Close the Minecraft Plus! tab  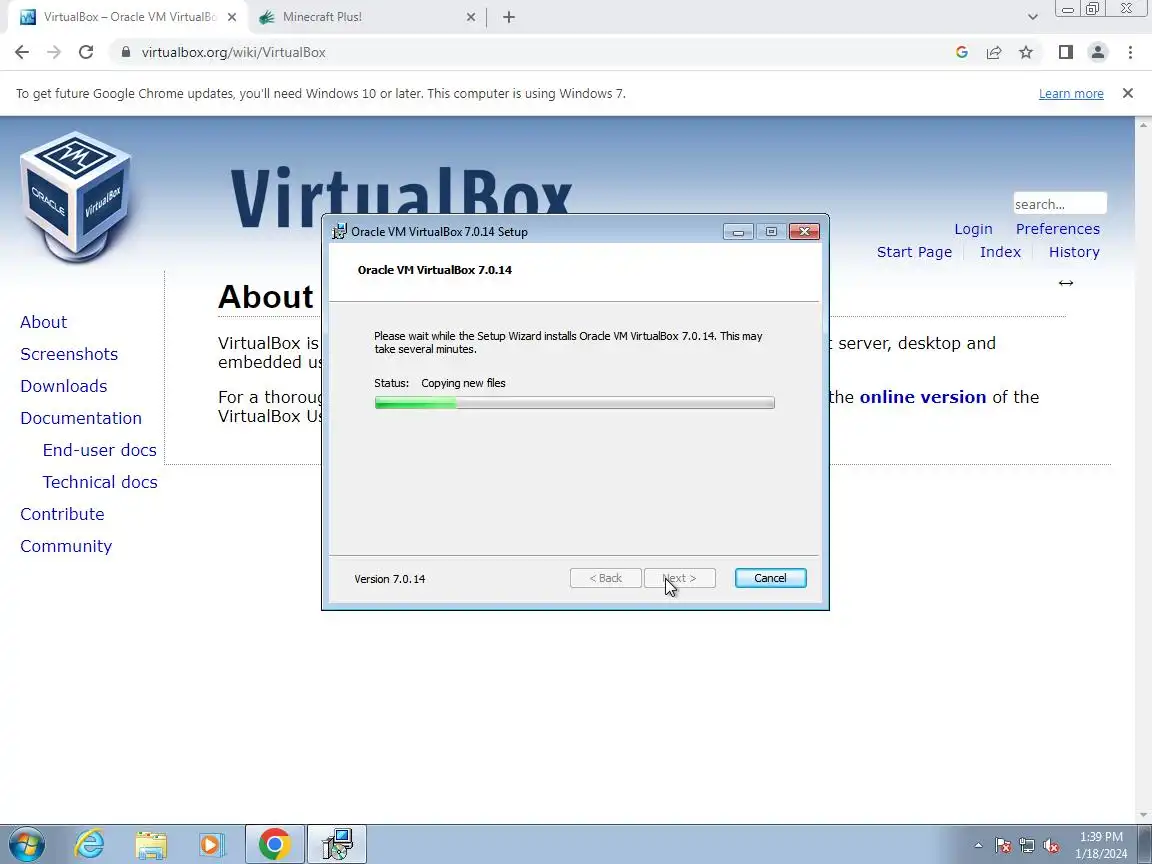coord(471,17)
